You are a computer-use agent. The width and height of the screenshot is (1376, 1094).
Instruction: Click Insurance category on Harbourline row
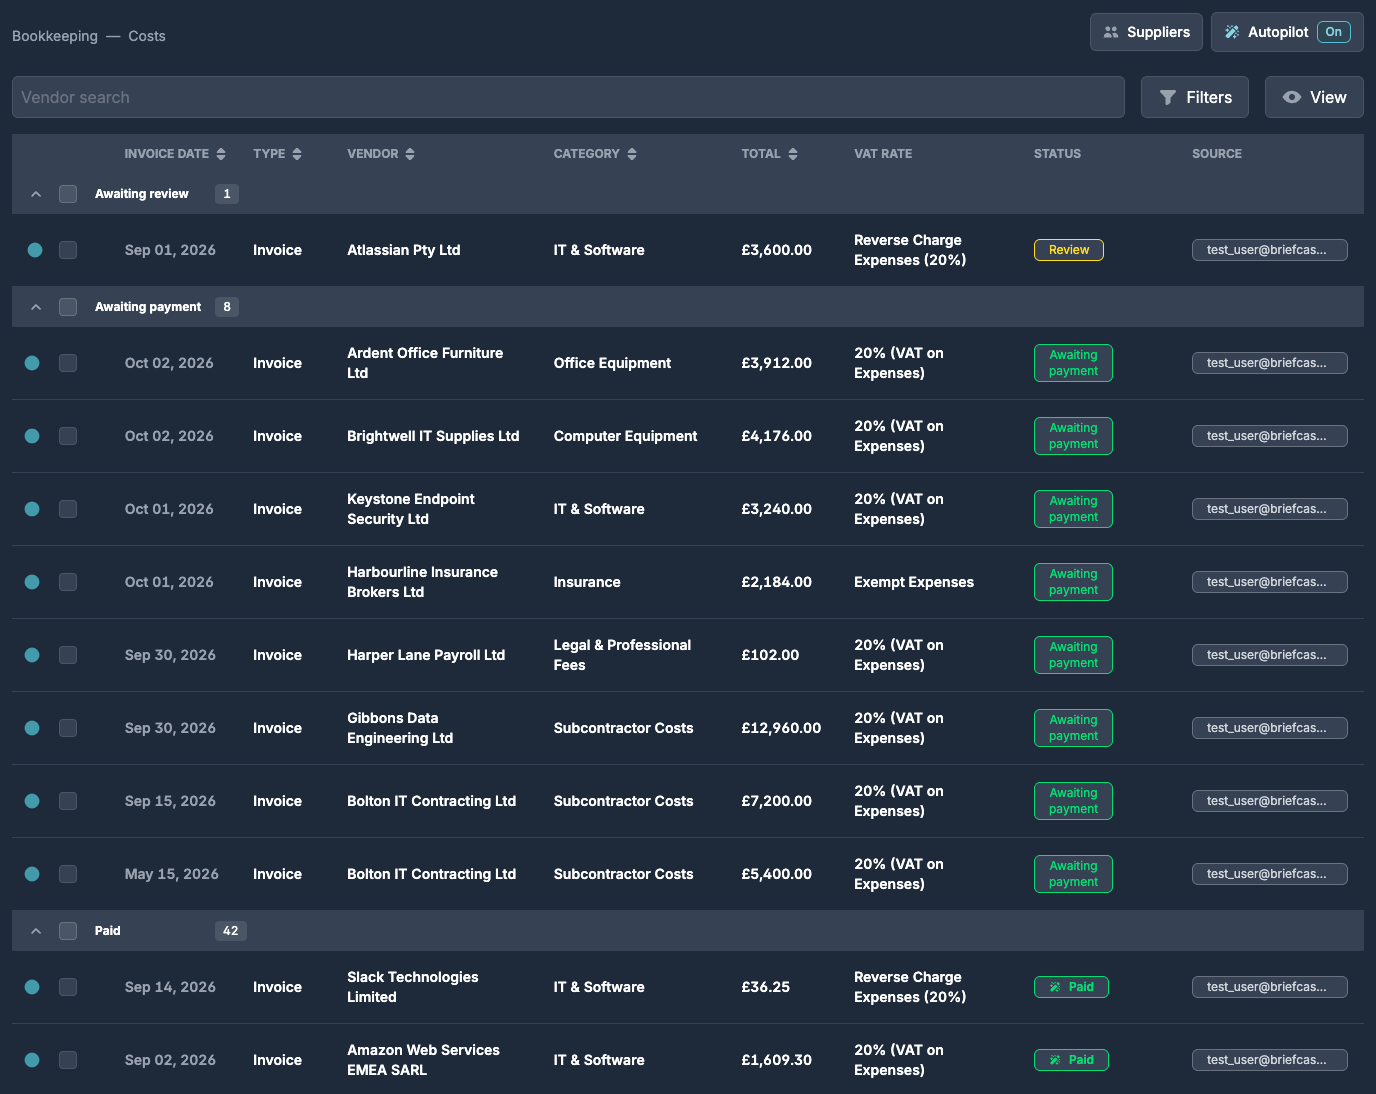click(587, 582)
